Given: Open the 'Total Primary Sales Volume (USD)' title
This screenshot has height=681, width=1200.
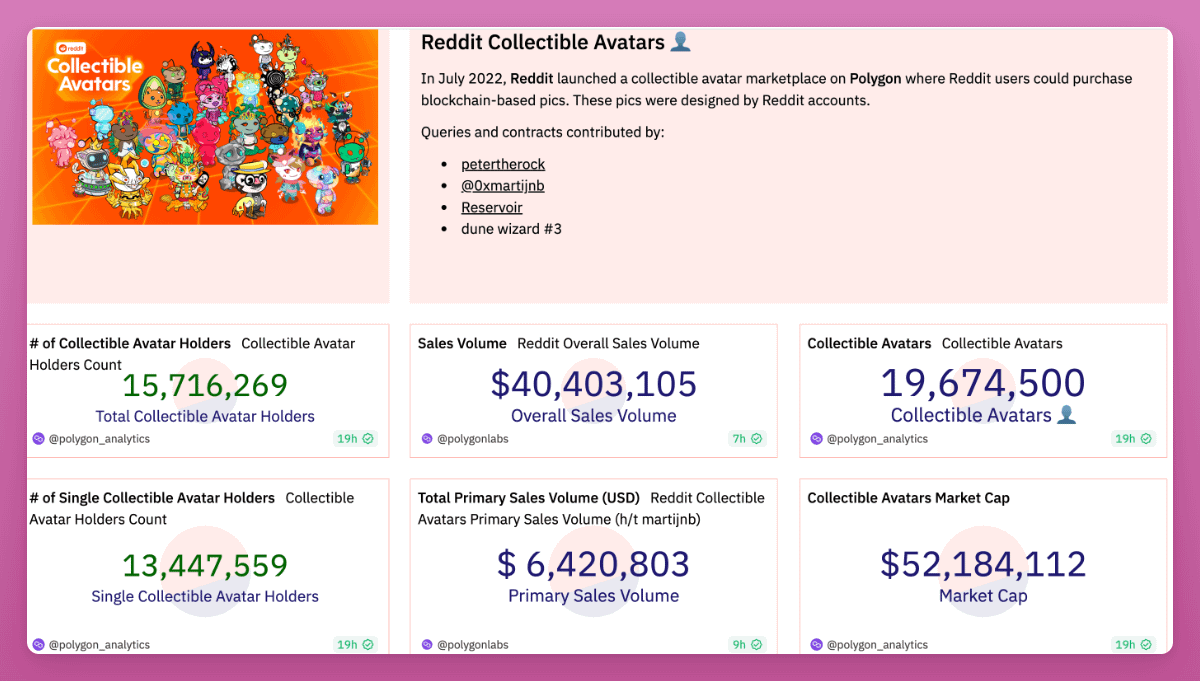Looking at the screenshot, I should (529, 498).
